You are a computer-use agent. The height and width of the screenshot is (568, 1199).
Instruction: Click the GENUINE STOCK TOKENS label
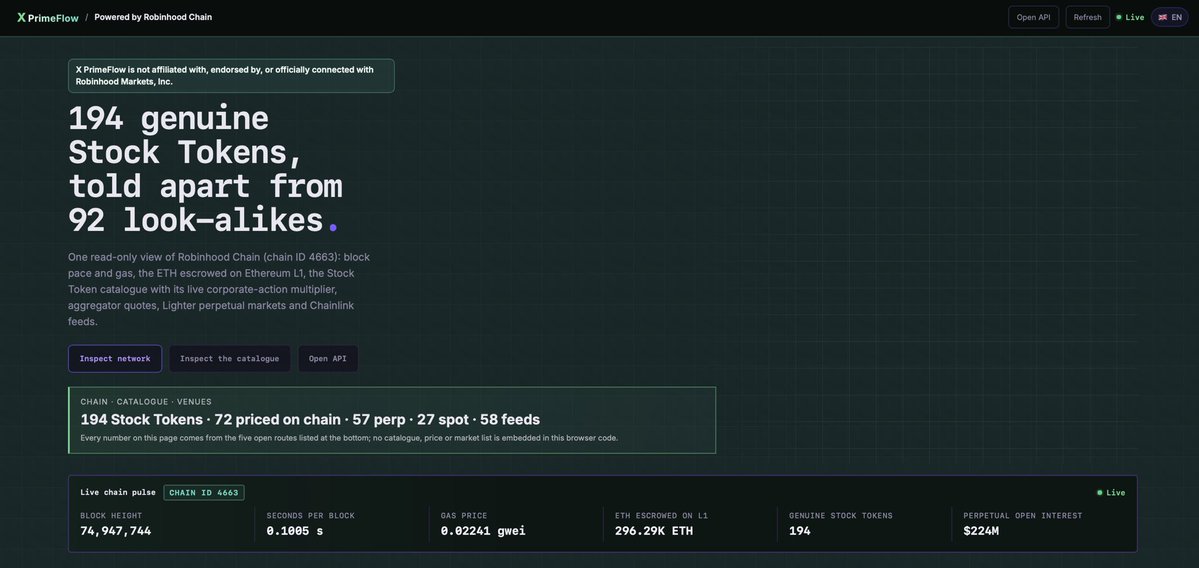click(840, 516)
